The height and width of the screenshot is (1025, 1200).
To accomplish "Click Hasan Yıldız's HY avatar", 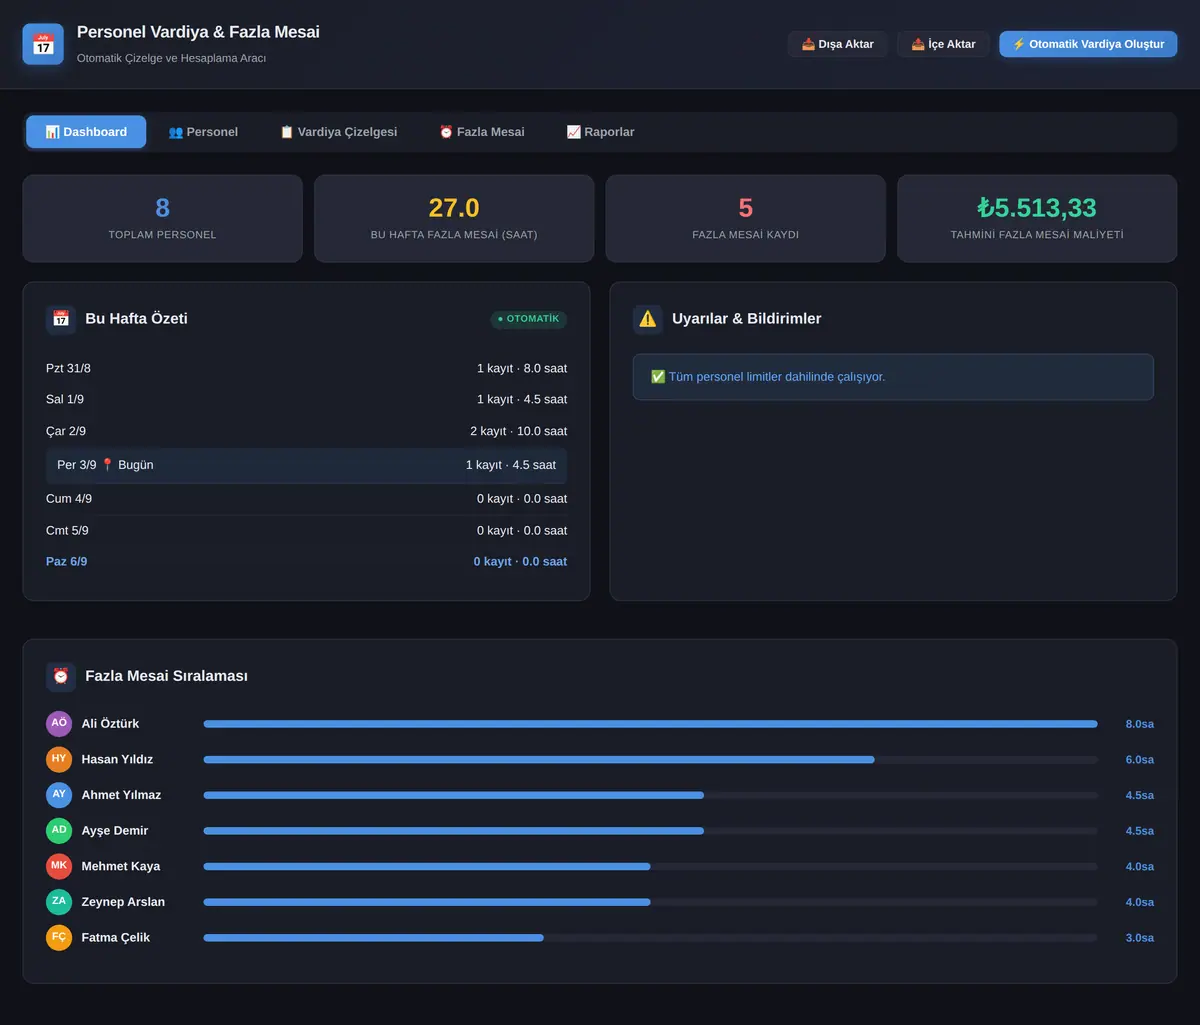I will 59,759.
